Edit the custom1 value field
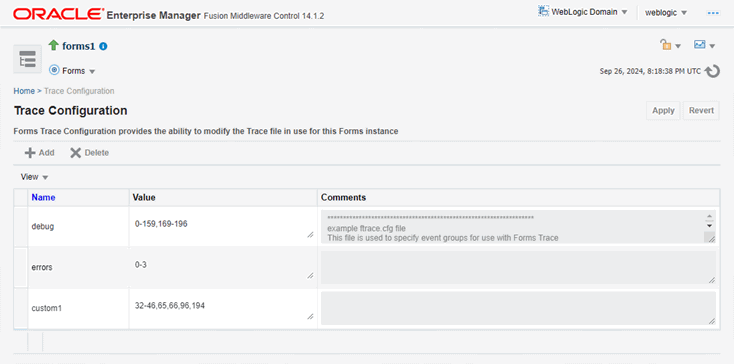Screen dimensions: 734x364 coord(223,308)
